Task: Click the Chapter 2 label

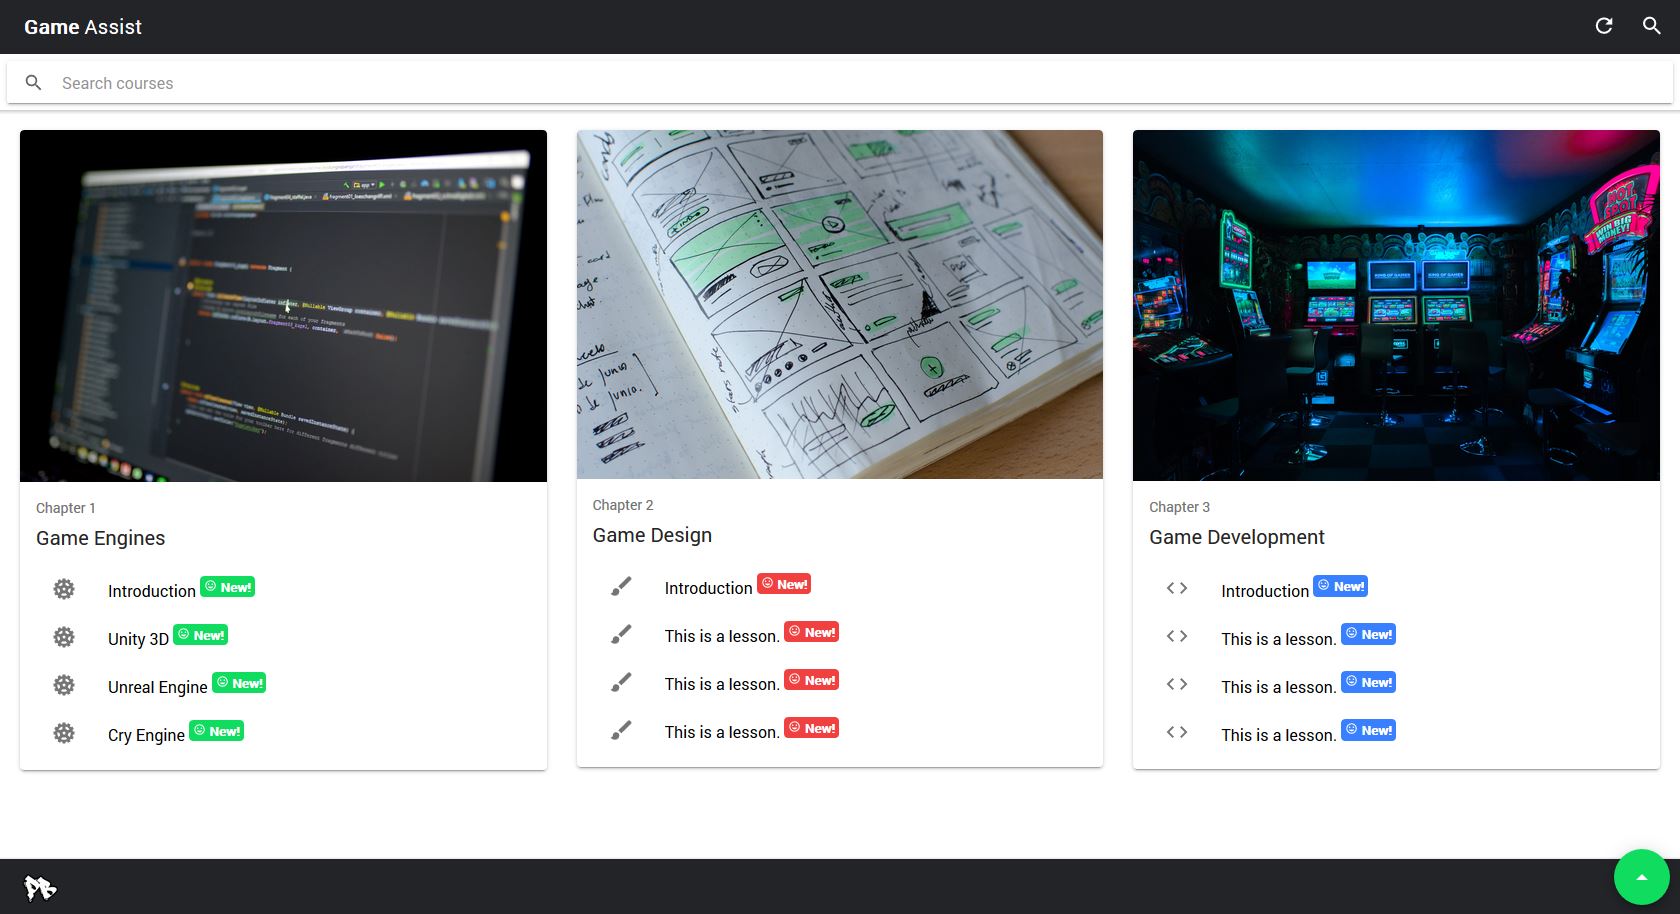Action: tap(623, 505)
